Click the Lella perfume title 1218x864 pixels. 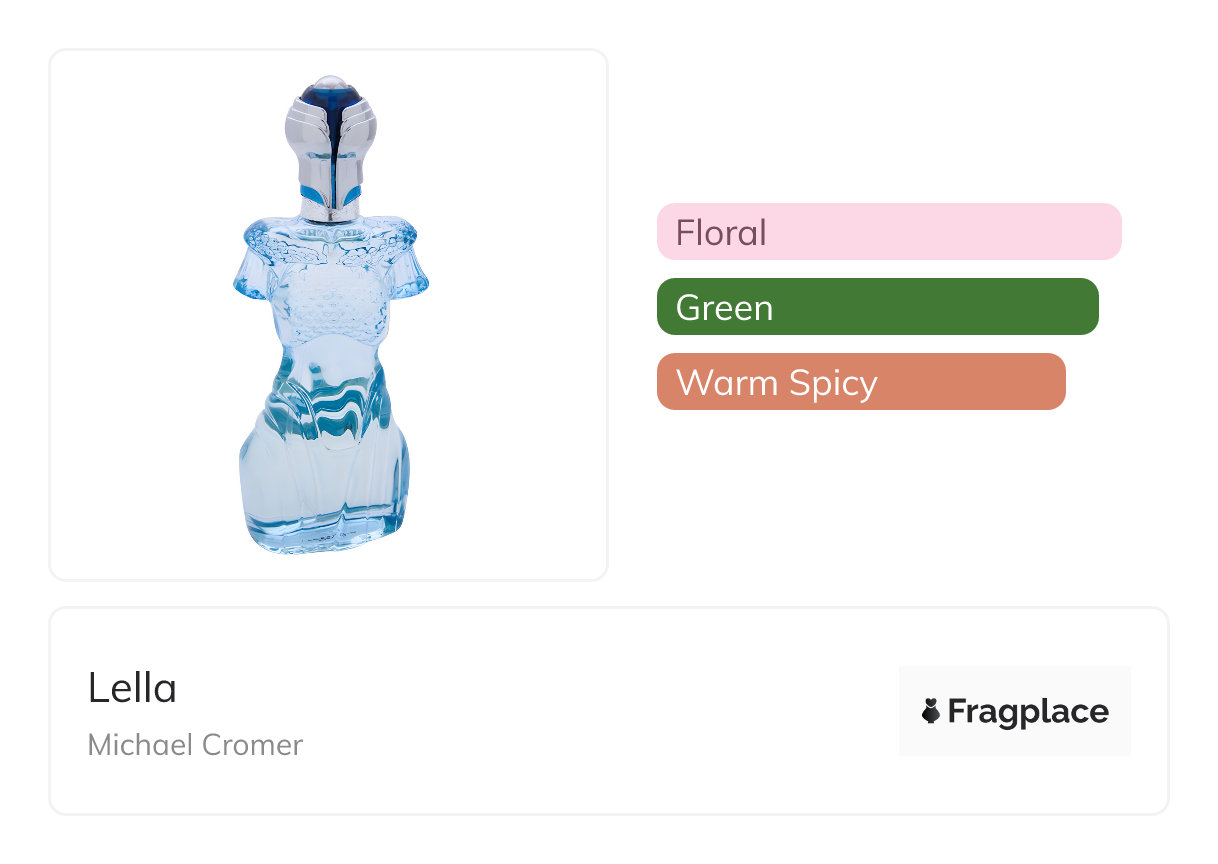132,688
